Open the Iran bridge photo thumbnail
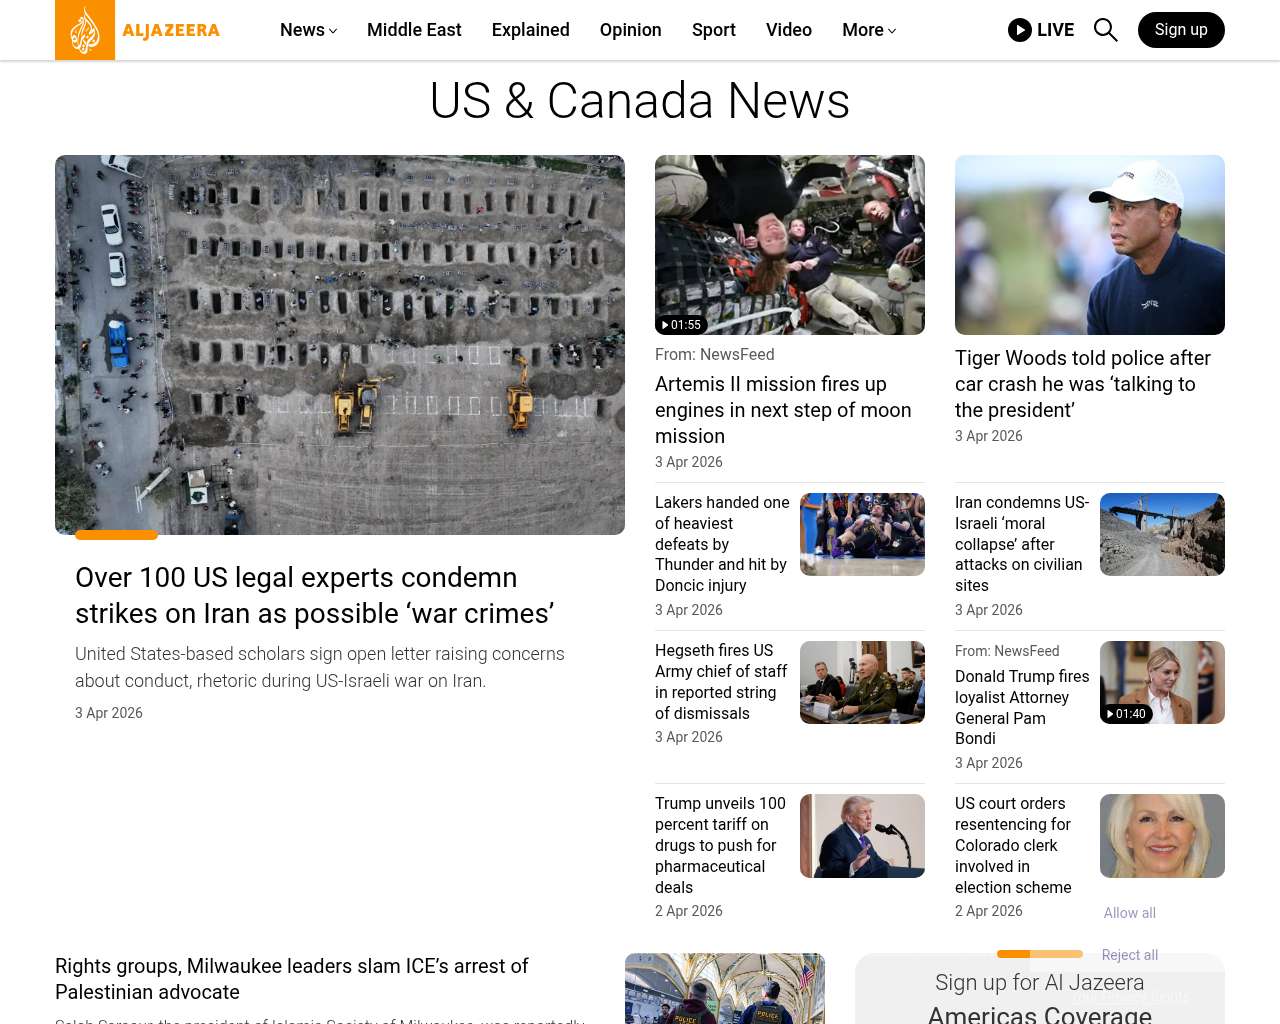This screenshot has height=1024, width=1280. [1162, 534]
